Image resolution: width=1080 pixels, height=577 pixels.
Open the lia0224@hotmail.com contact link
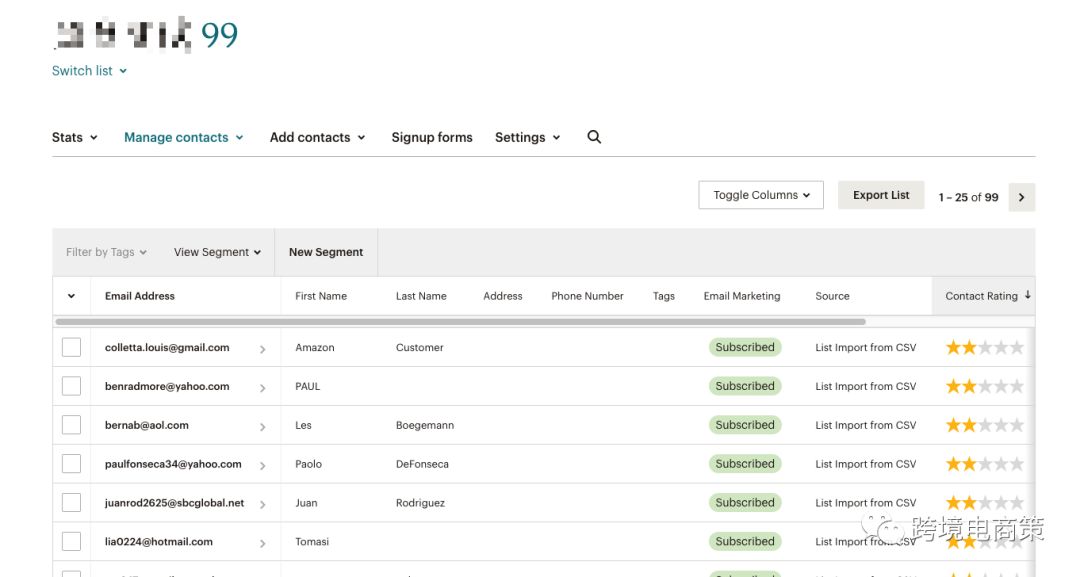159,542
